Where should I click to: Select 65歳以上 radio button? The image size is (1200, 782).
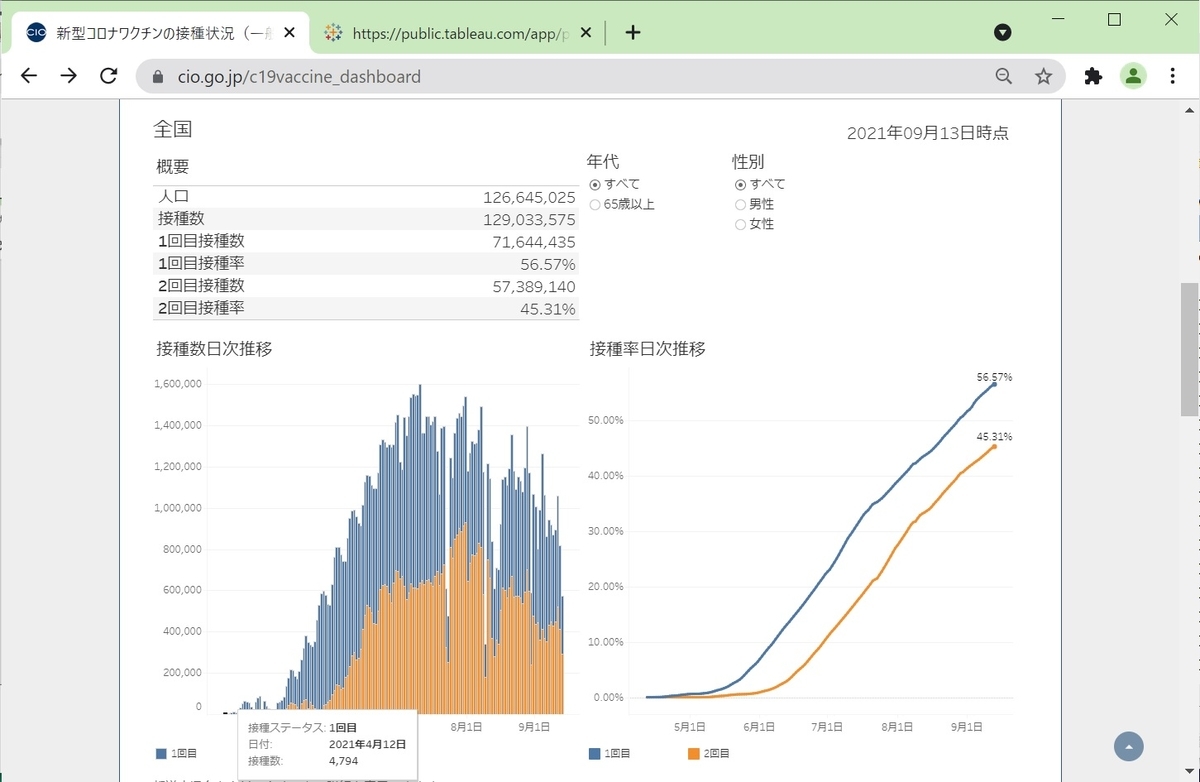pos(595,204)
